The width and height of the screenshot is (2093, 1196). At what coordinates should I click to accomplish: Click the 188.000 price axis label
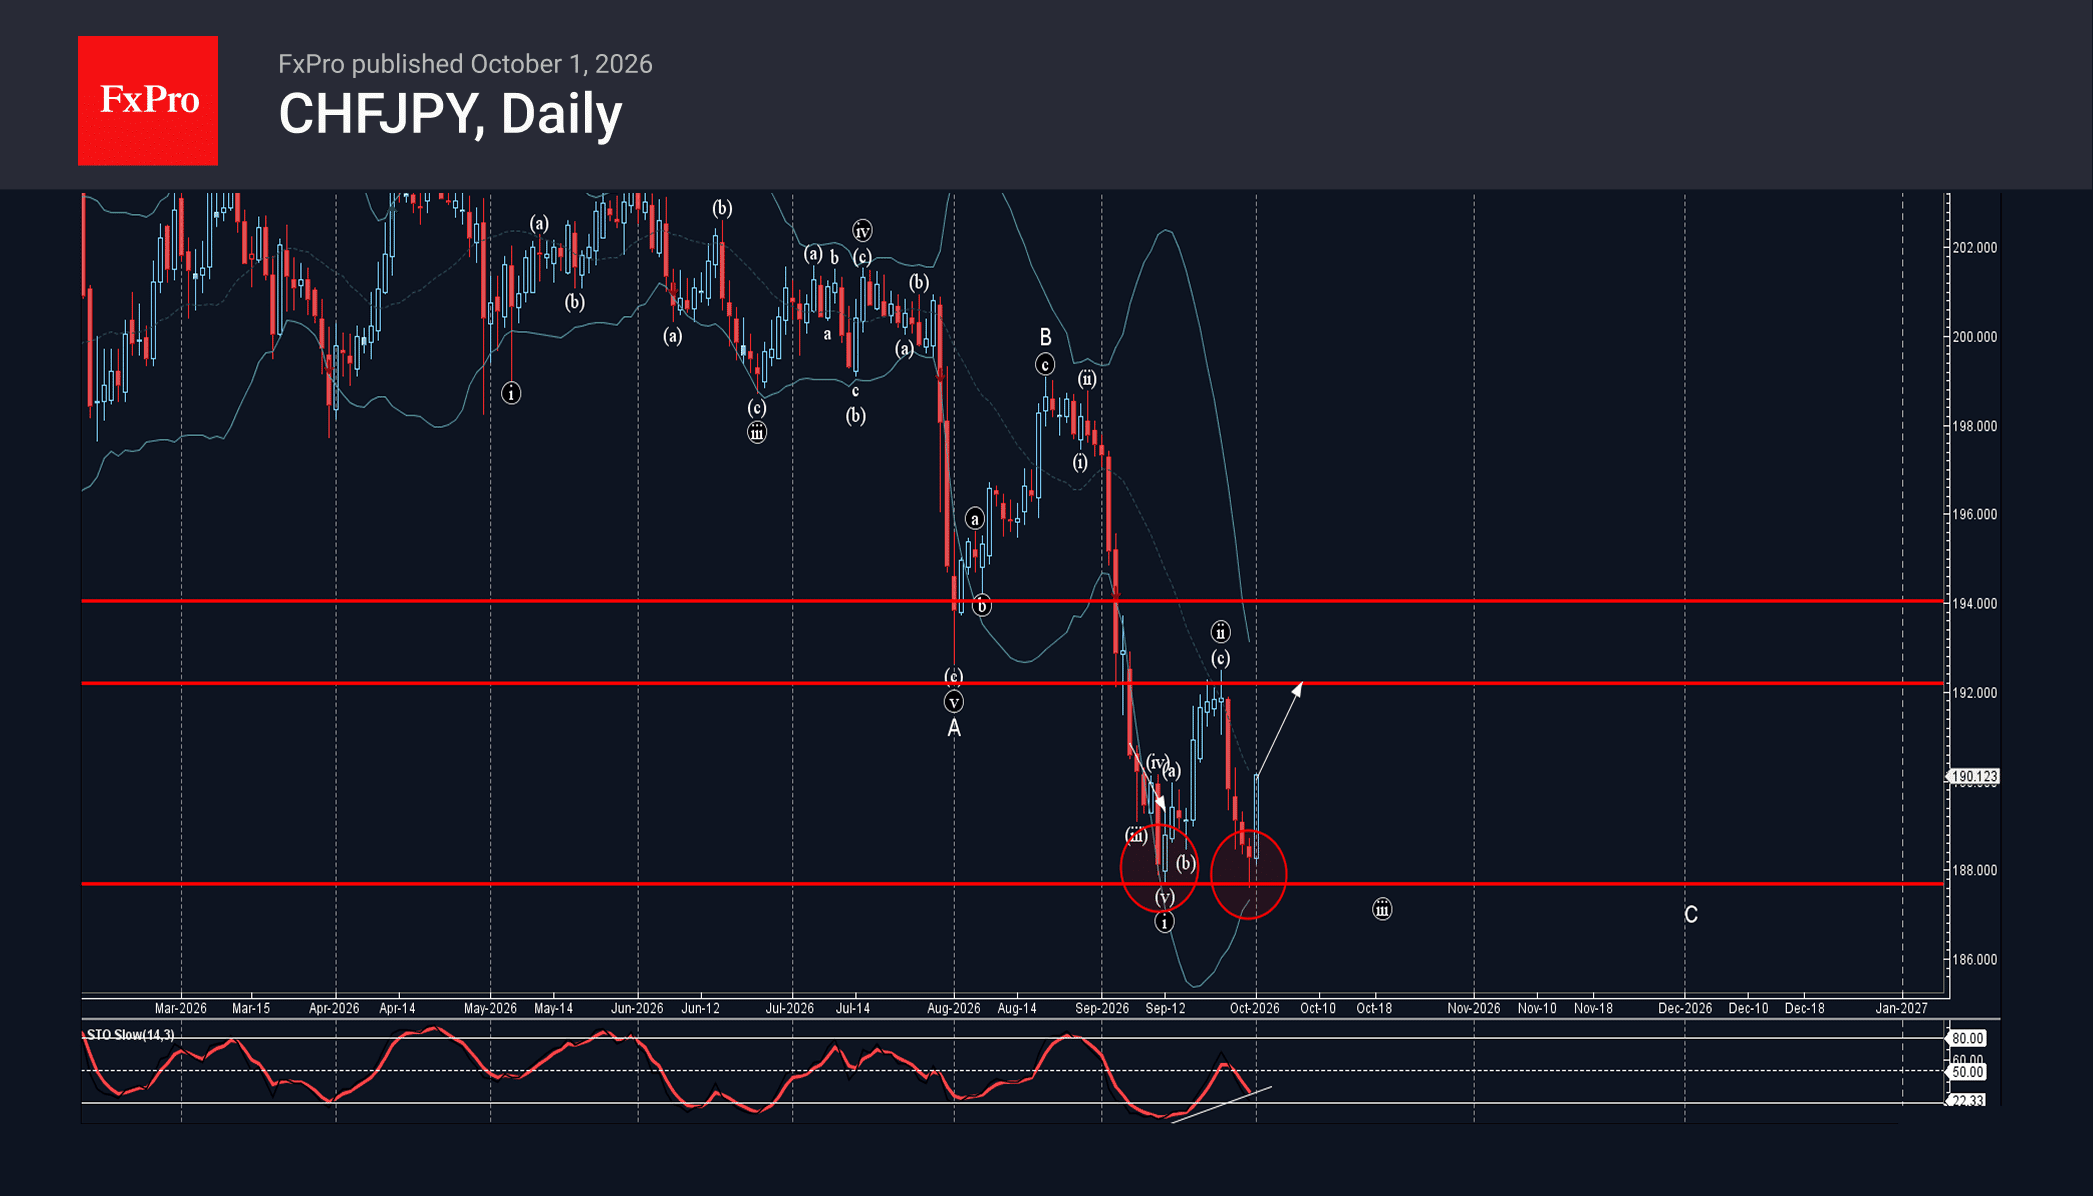click(1974, 870)
